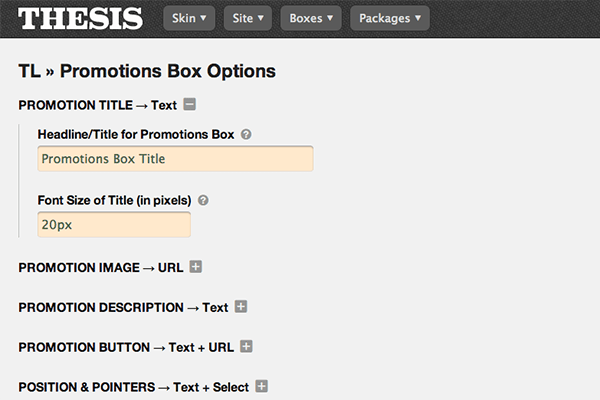Click the Font Size help question icon
Screen dimensions: 600x400
pos(203,200)
